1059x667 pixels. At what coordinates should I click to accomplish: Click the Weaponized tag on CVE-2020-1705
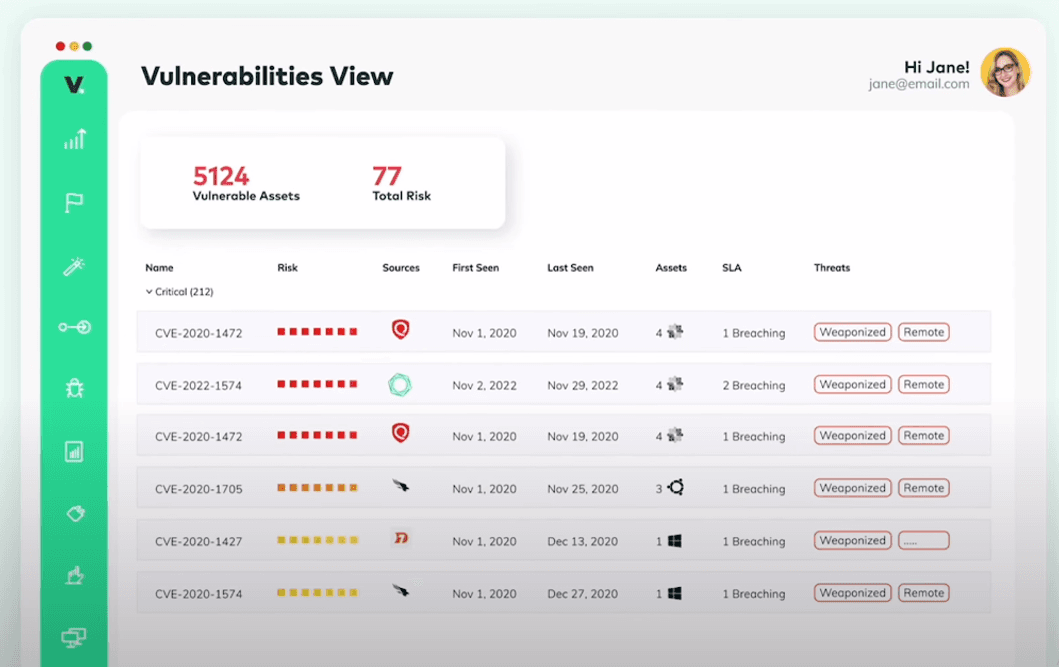point(852,488)
